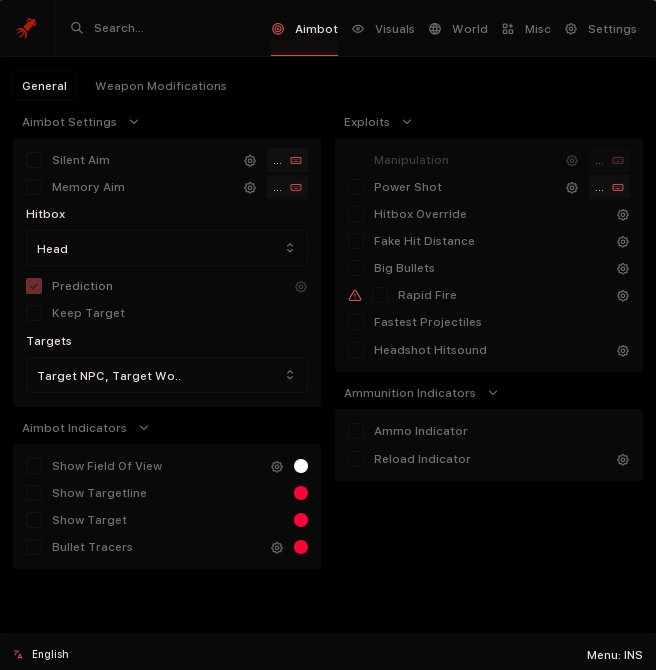Screen dimensions: 656x670
Task: Open Show Field Of View gear settings
Action: click(x=277, y=466)
